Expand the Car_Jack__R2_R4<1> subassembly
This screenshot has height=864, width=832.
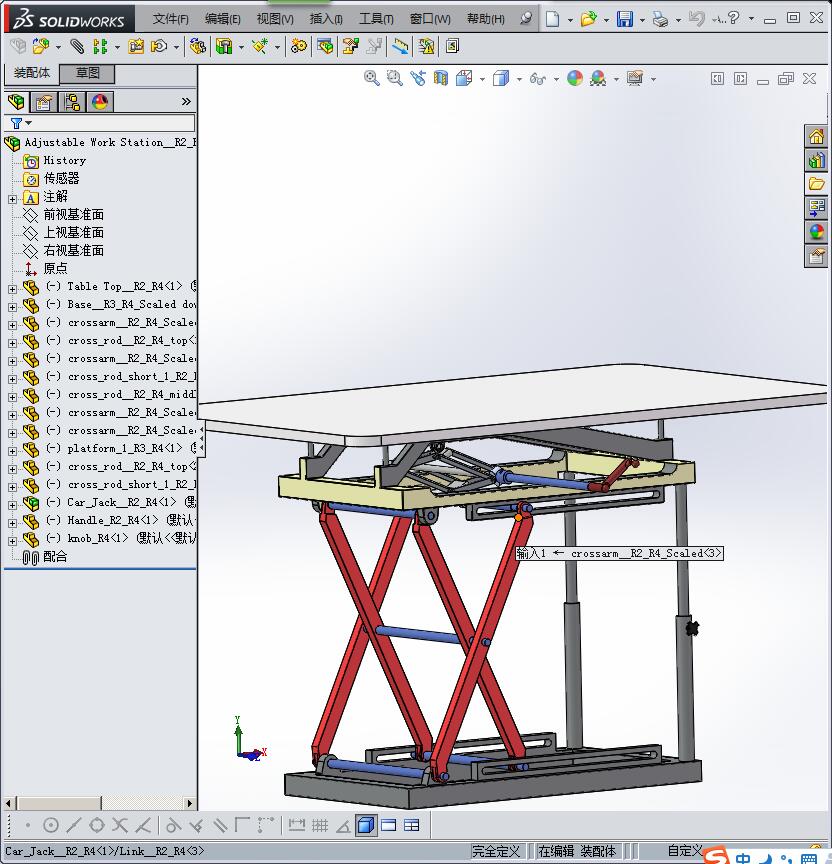tap(12, 505)
